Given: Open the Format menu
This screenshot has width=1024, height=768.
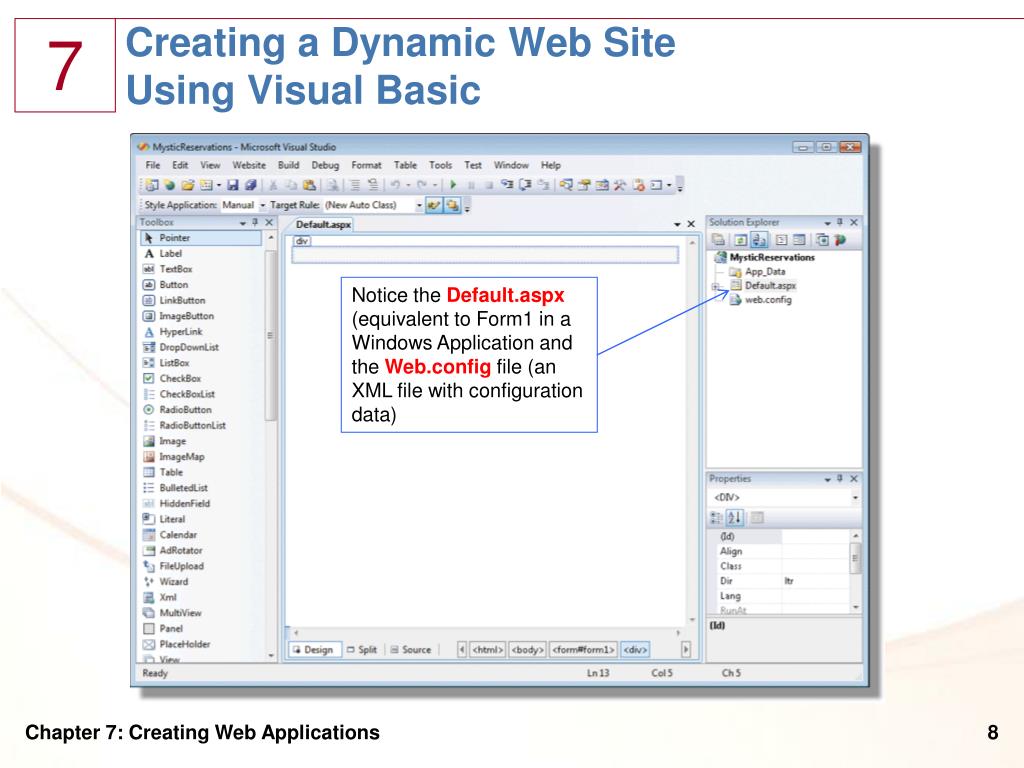Looking at the screenshot, I should pyautogui.click(x=366, y=165).
